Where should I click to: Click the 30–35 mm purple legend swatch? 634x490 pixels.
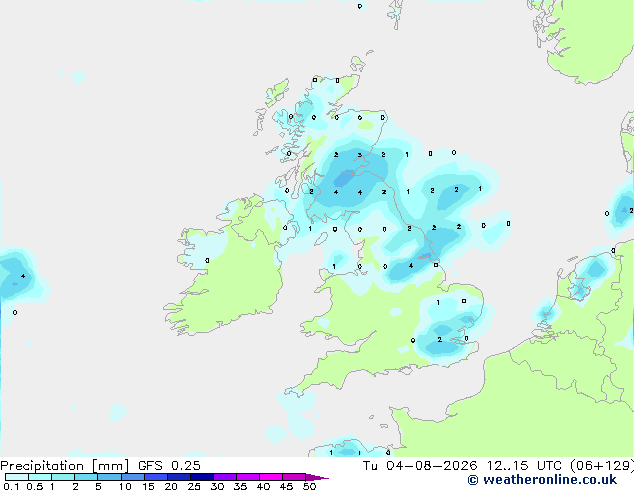click(225, 477)
